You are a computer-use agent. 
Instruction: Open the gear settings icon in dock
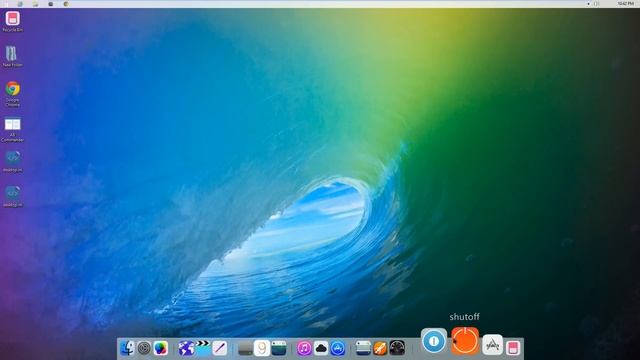[144, 348]
